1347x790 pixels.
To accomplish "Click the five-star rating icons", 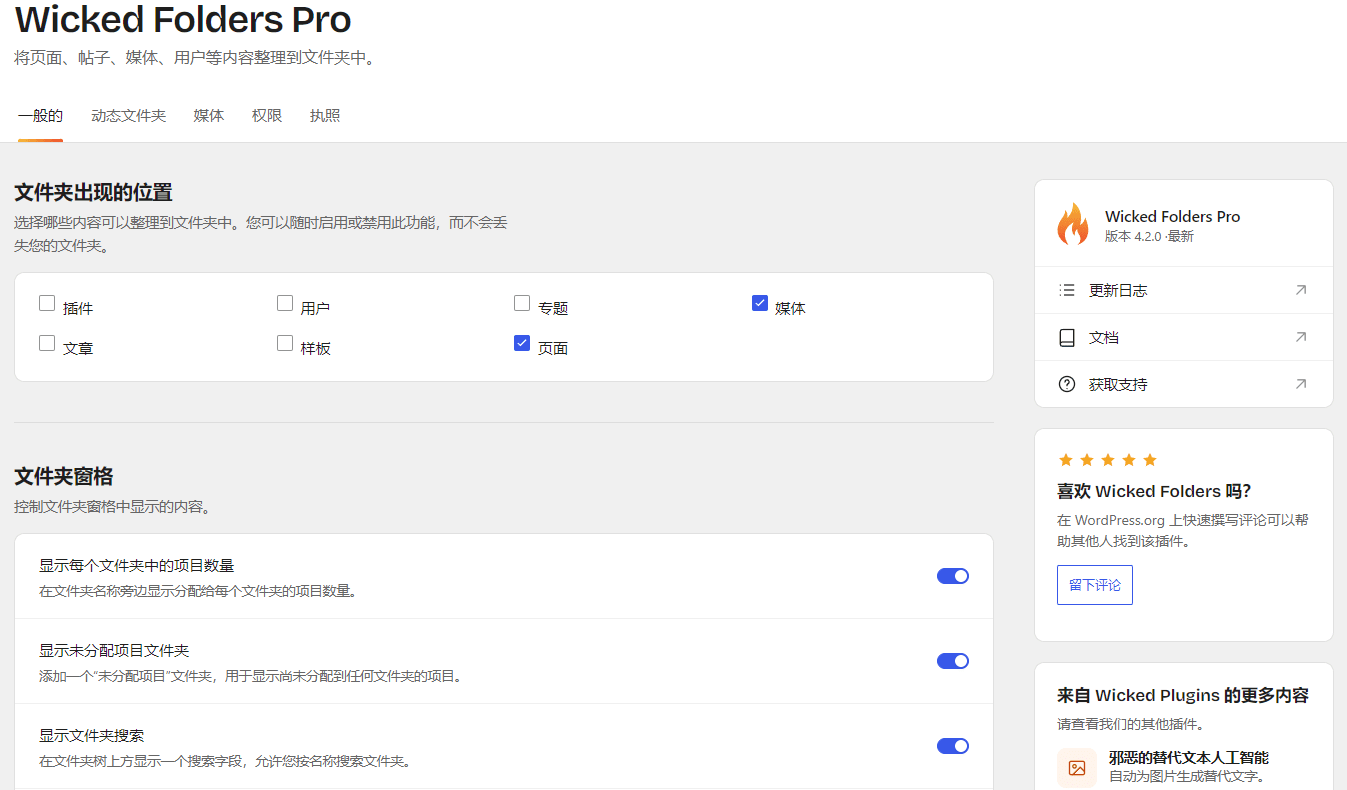I will (x=1107, y=460).
